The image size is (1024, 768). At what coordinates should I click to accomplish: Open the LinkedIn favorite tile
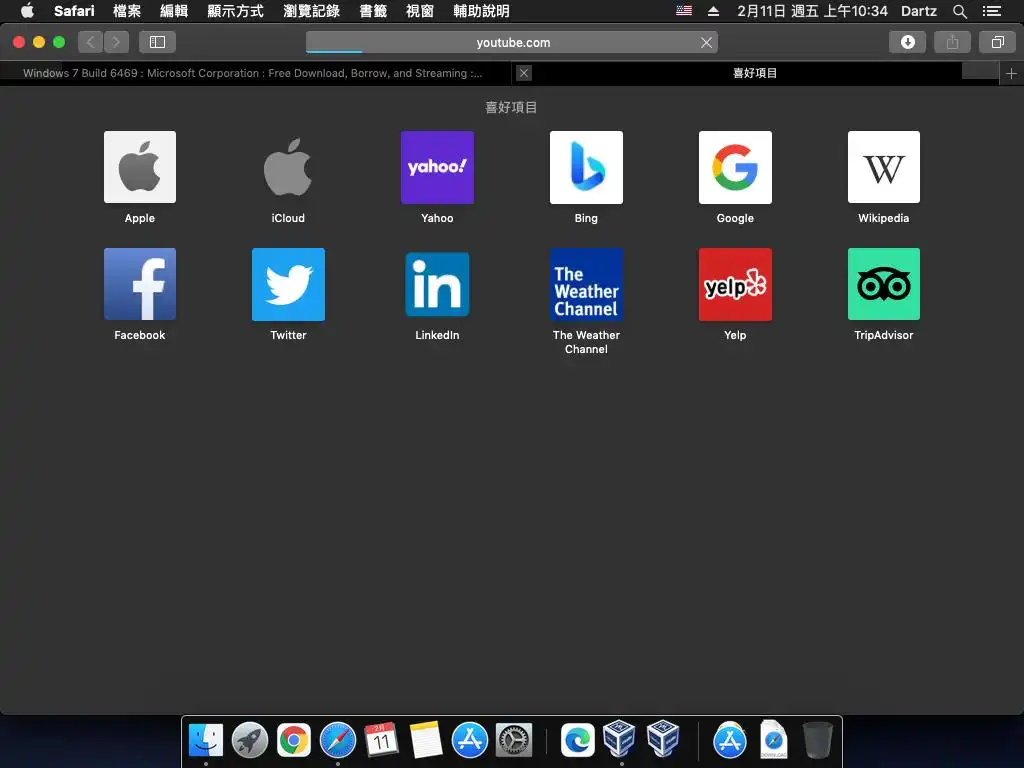[437, 284]
